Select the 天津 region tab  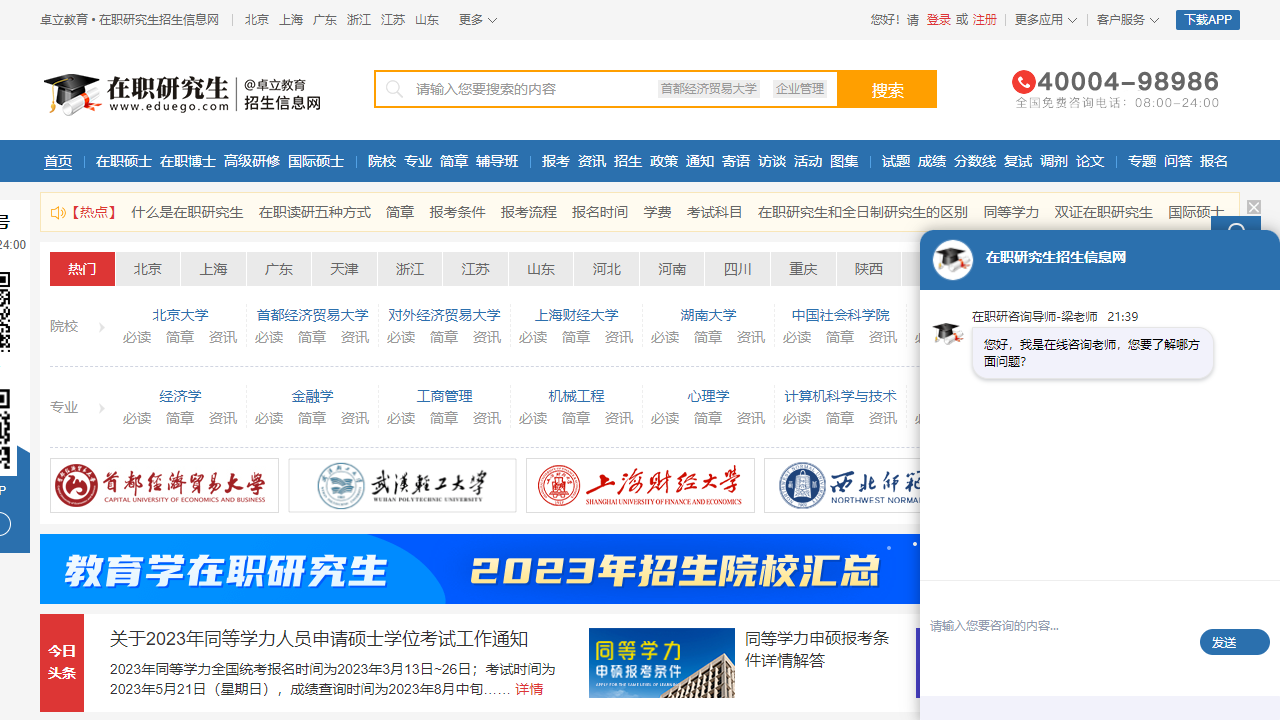[344, 269]
